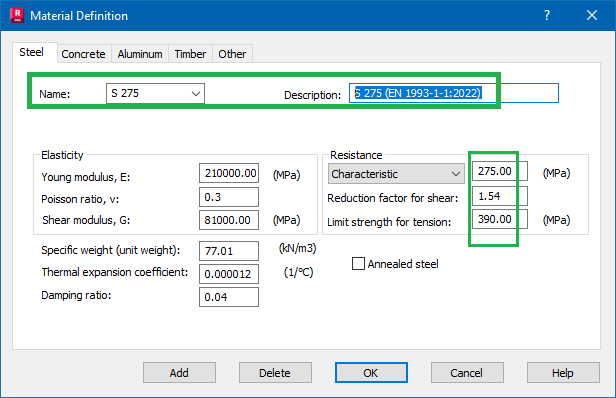Close the Material Definition dialog

click(x=592, y=15)
